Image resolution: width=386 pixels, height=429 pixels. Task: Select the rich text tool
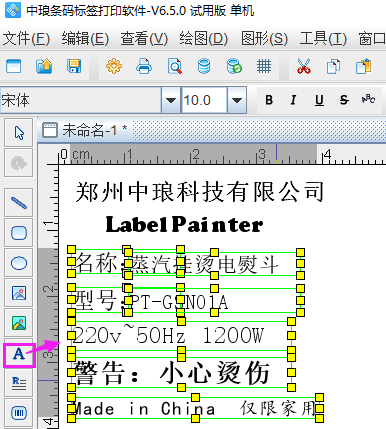coord(19,383)
